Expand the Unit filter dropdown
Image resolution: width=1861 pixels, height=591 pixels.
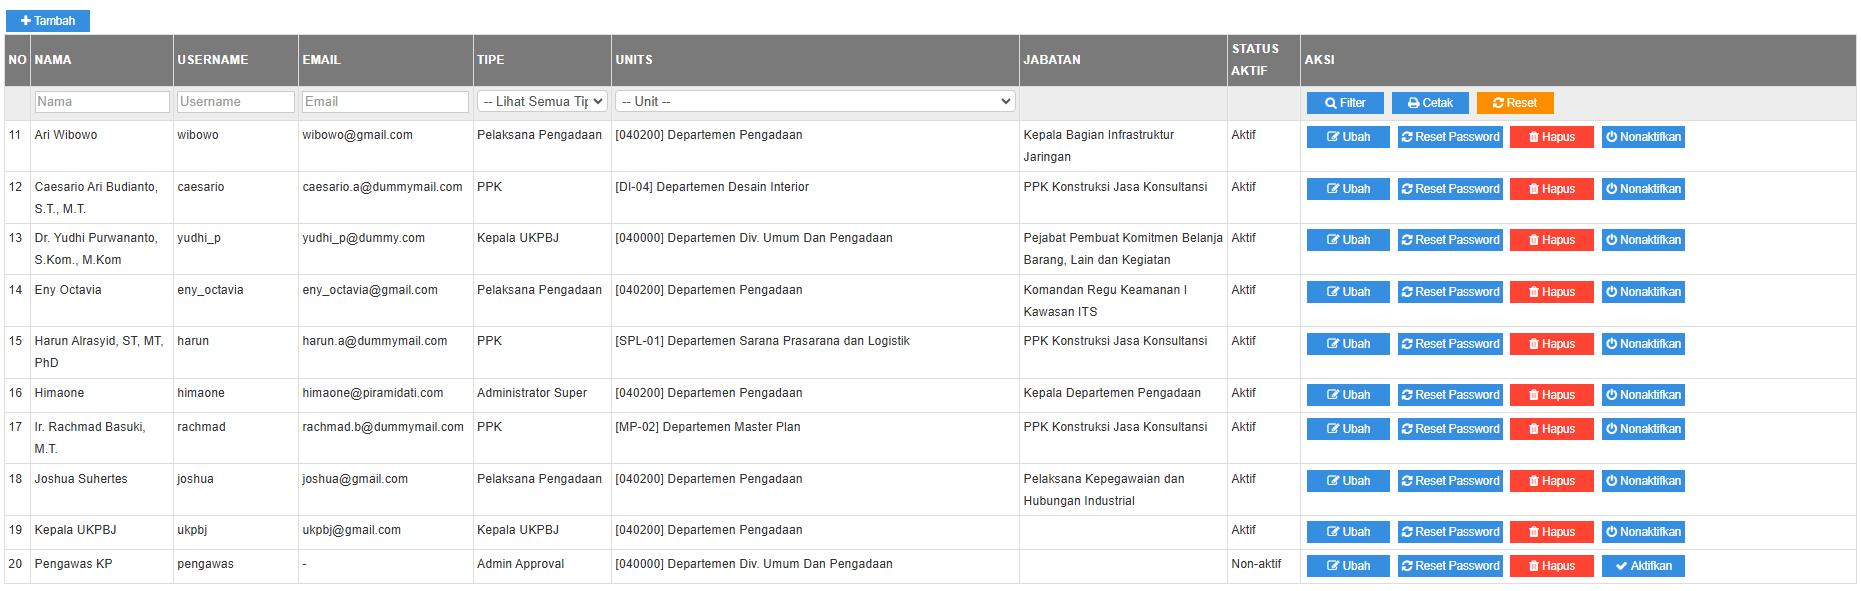815,102
